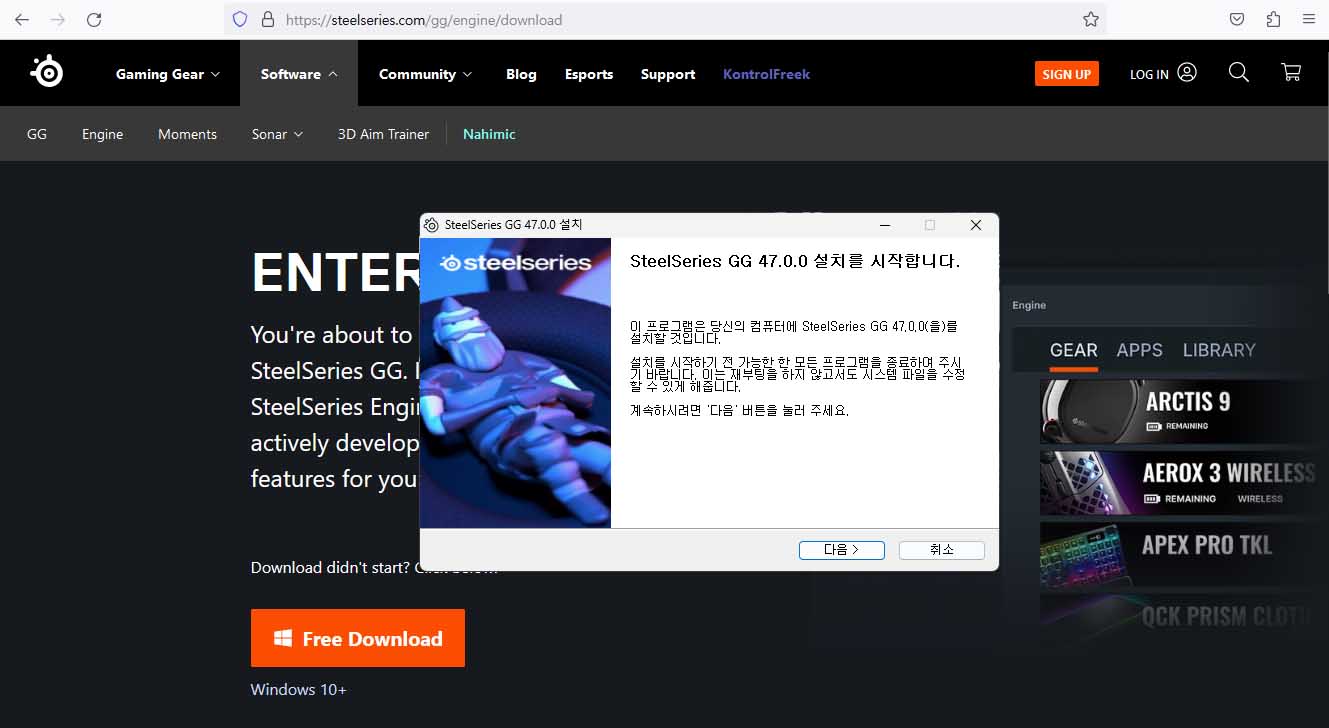This screenshot has height=728, width=1329.
Task: Open the Support menu item
Action: click(668, 74)
